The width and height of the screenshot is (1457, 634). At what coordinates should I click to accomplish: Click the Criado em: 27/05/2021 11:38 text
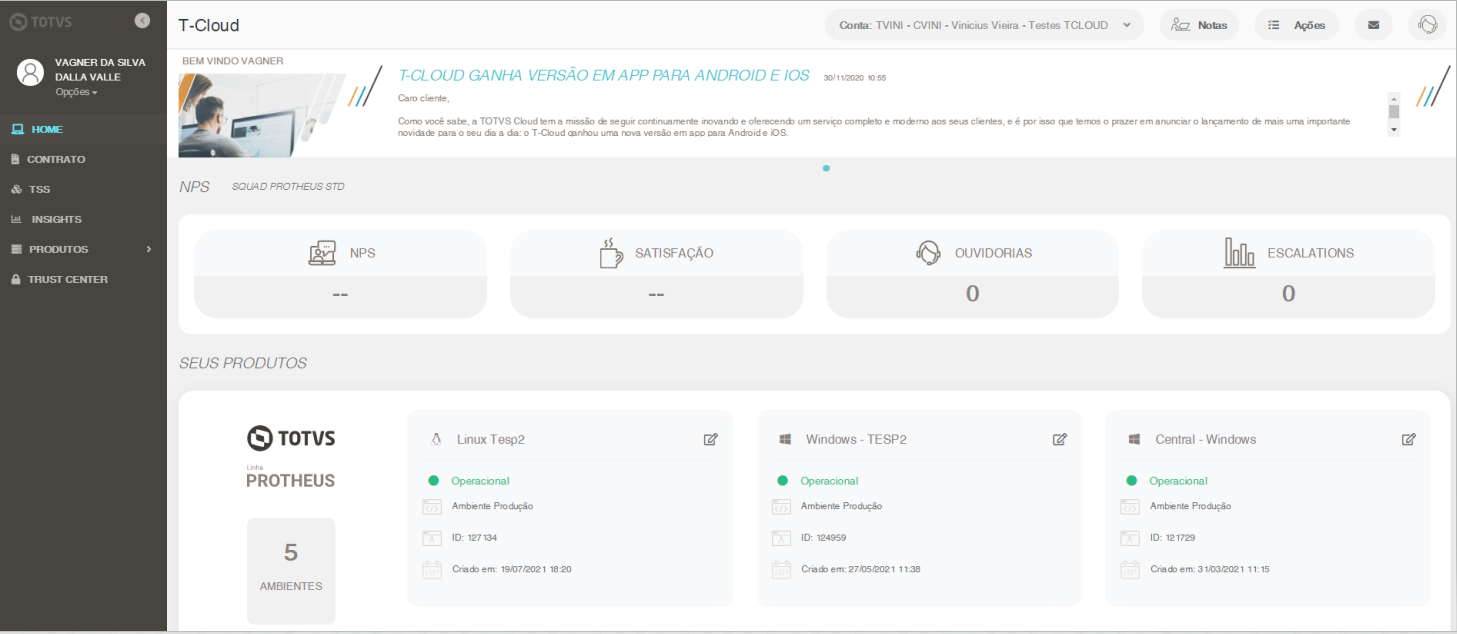(x=861, y=569)
